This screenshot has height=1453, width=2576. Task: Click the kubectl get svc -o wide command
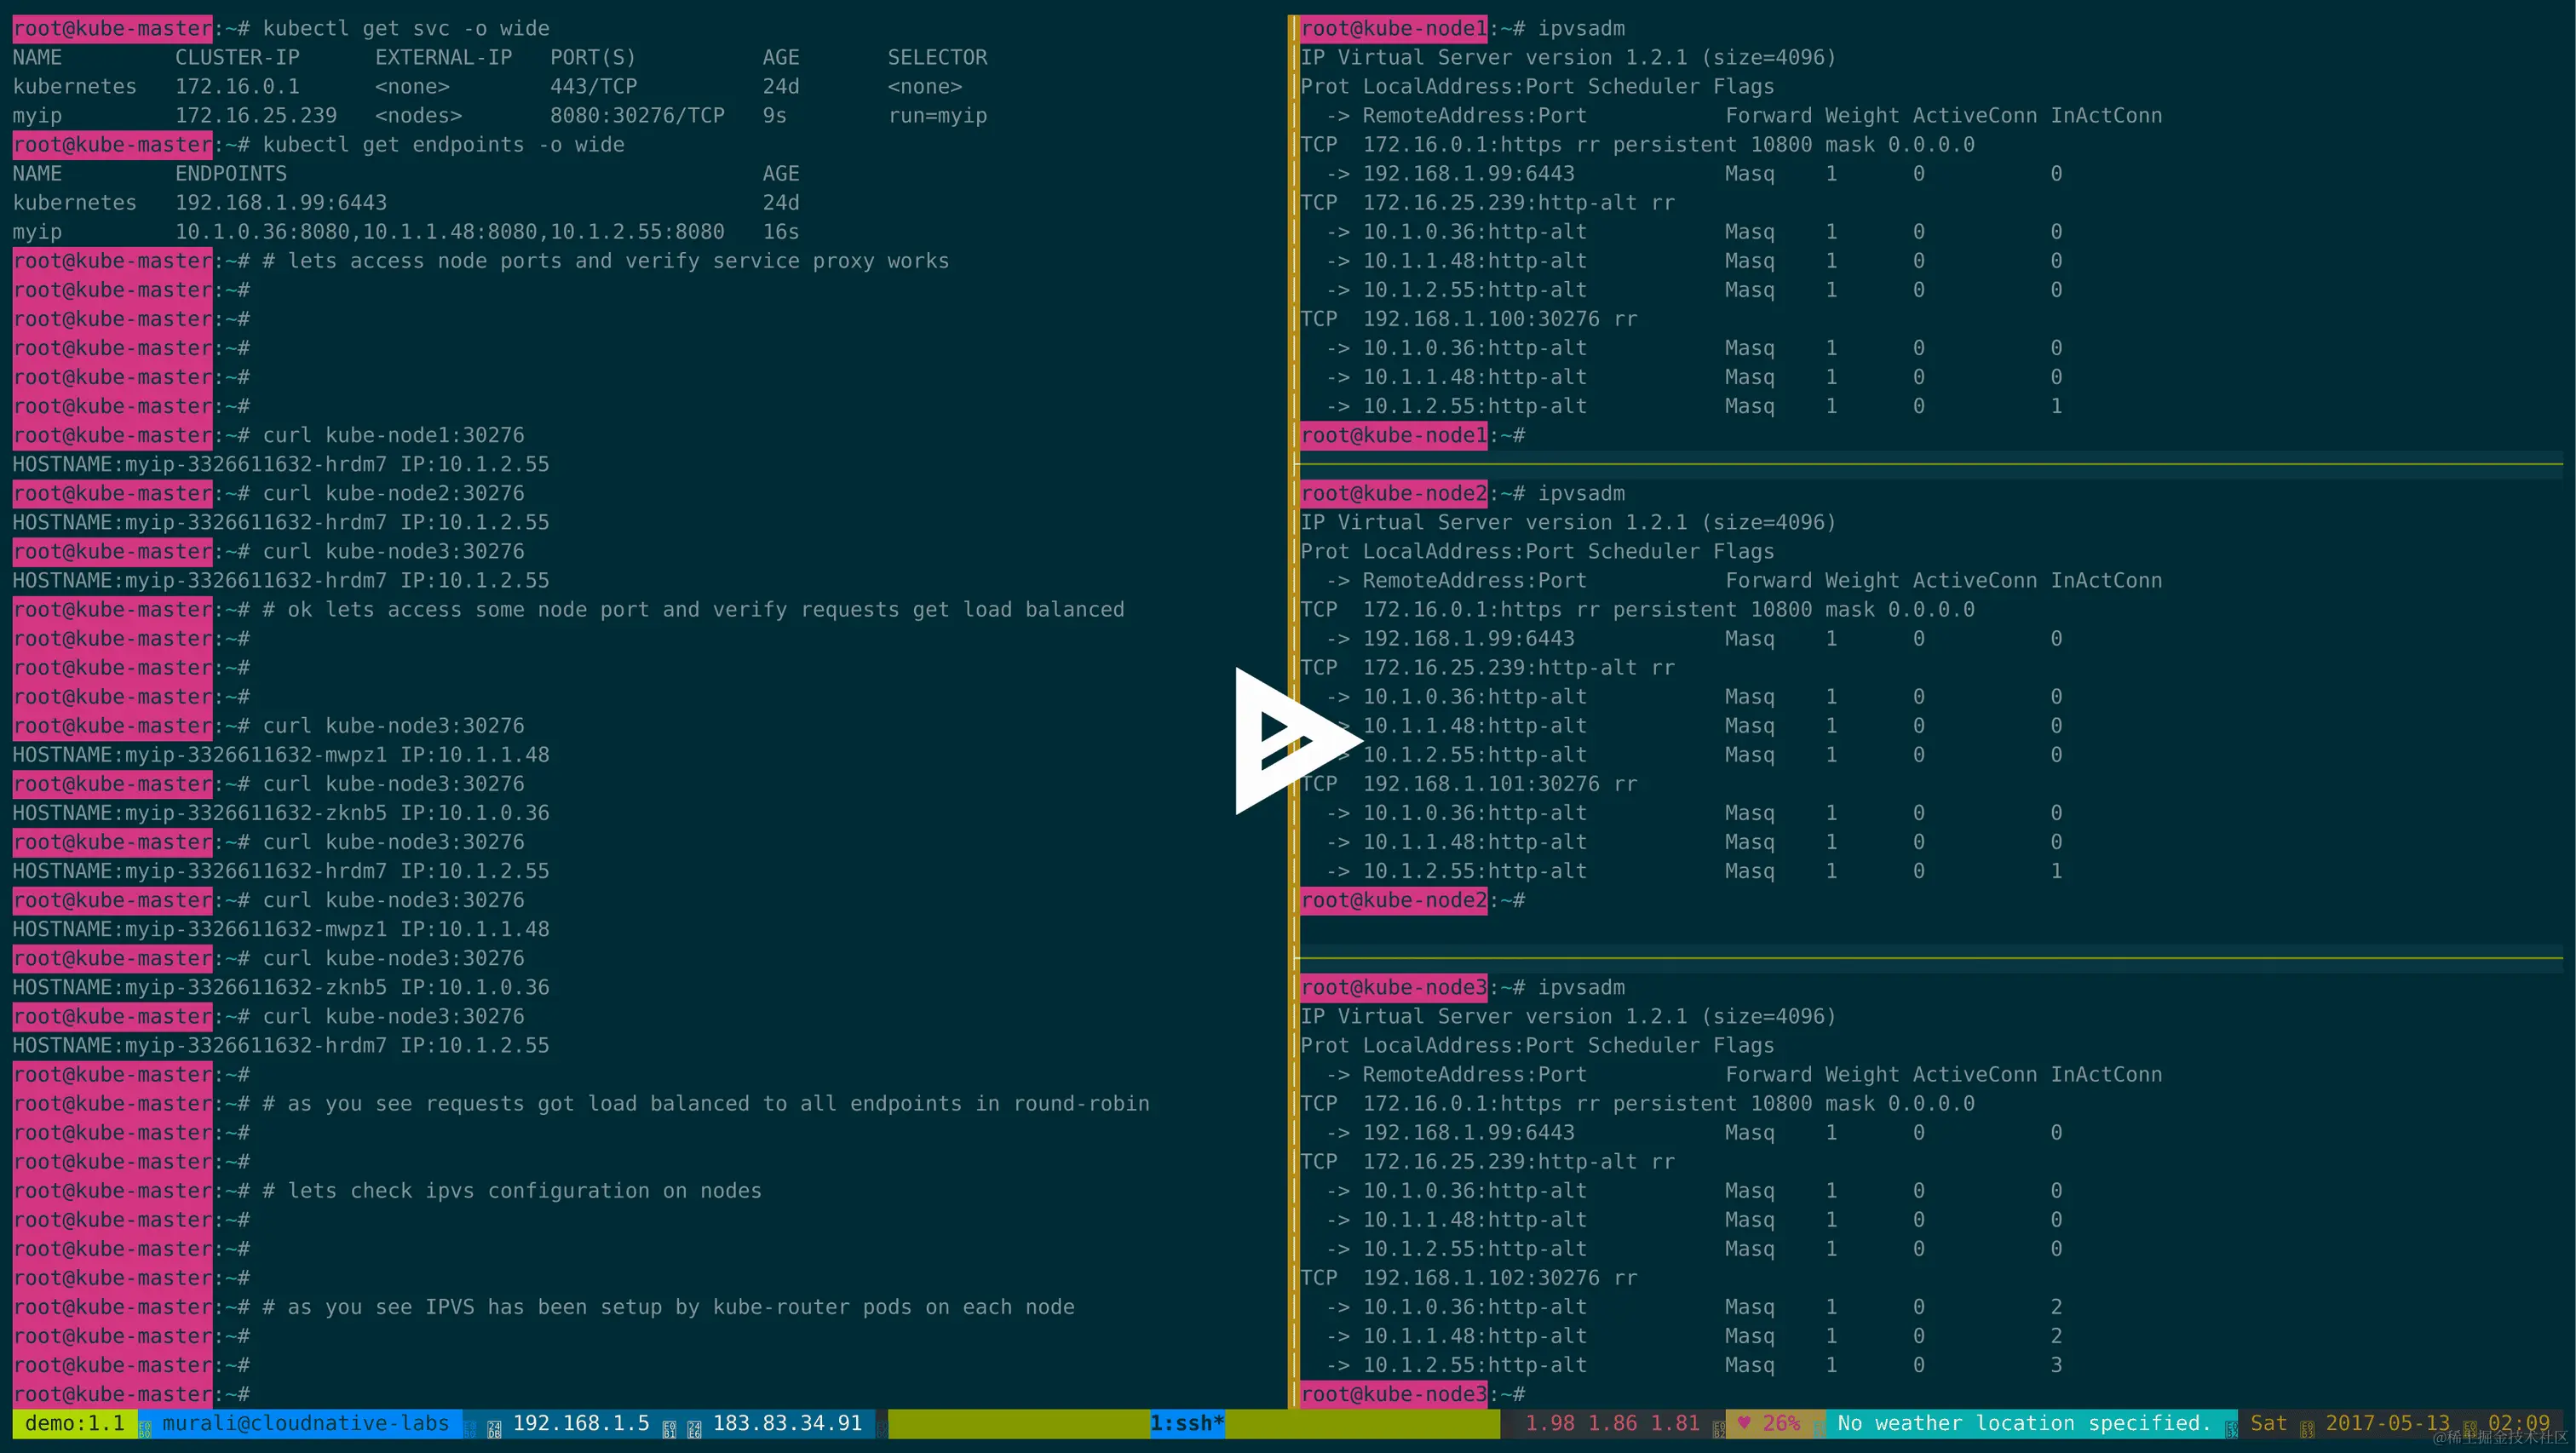coord(405,28)
